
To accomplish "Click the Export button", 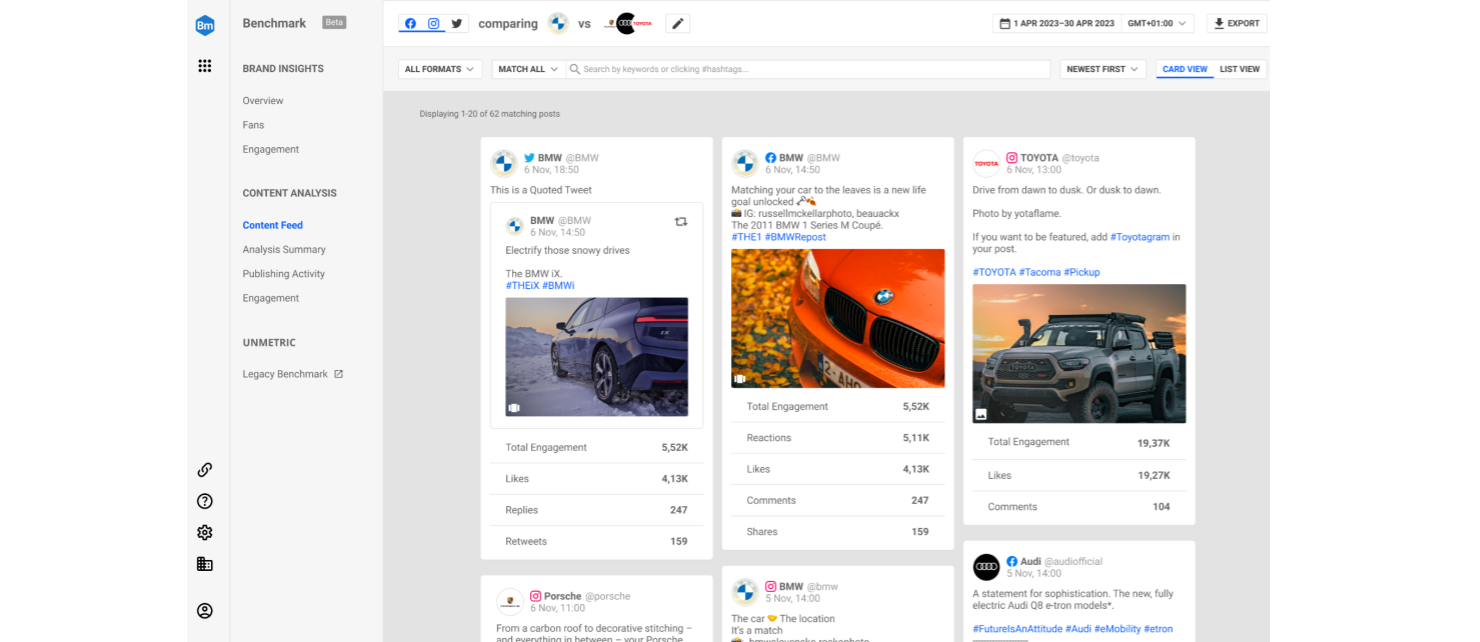I will click(1237, 24).
